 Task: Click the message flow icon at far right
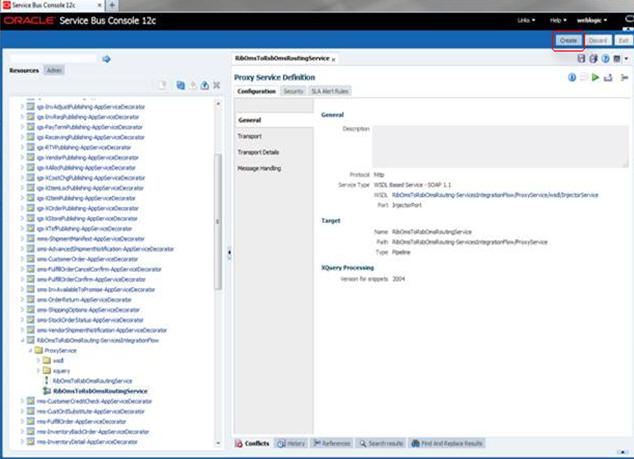[x=625, y=77]
